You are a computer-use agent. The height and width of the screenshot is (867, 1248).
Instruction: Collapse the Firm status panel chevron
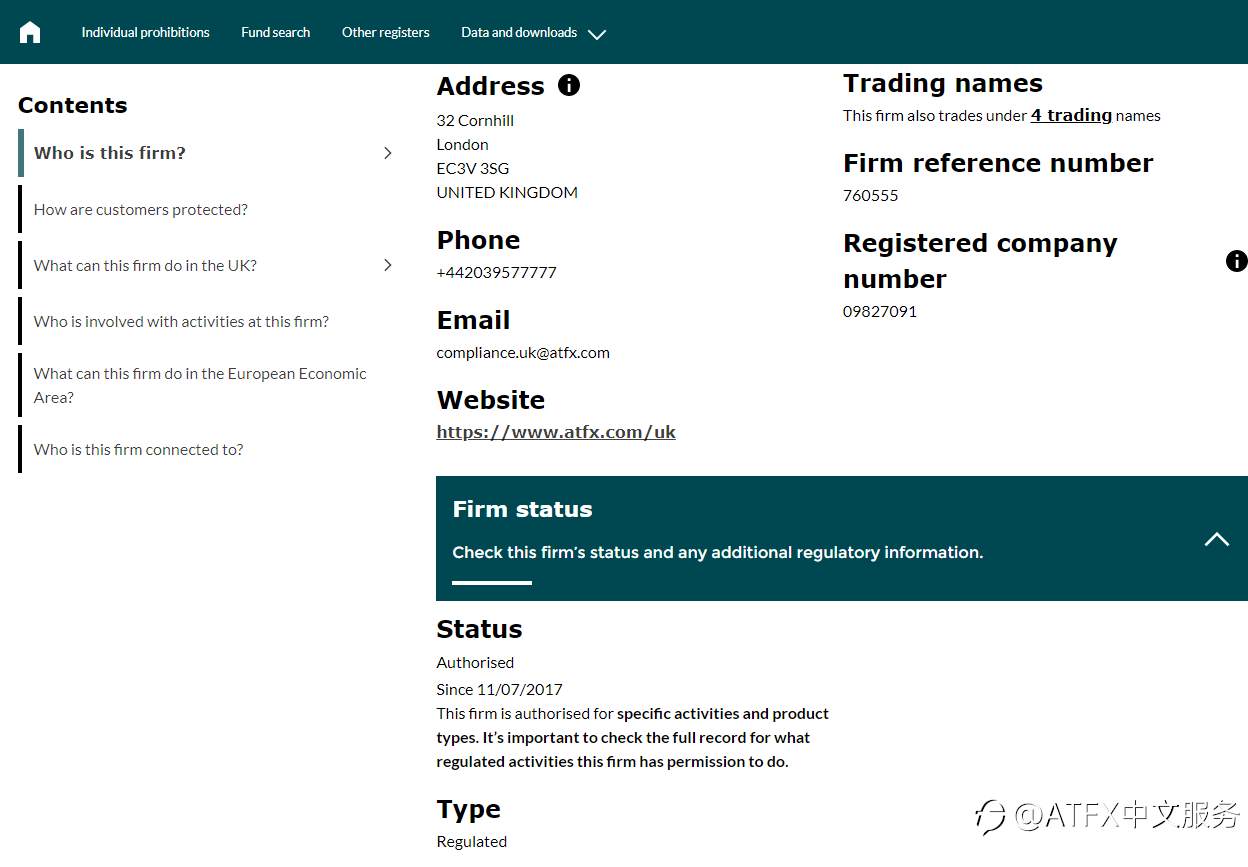(1216, 539)
